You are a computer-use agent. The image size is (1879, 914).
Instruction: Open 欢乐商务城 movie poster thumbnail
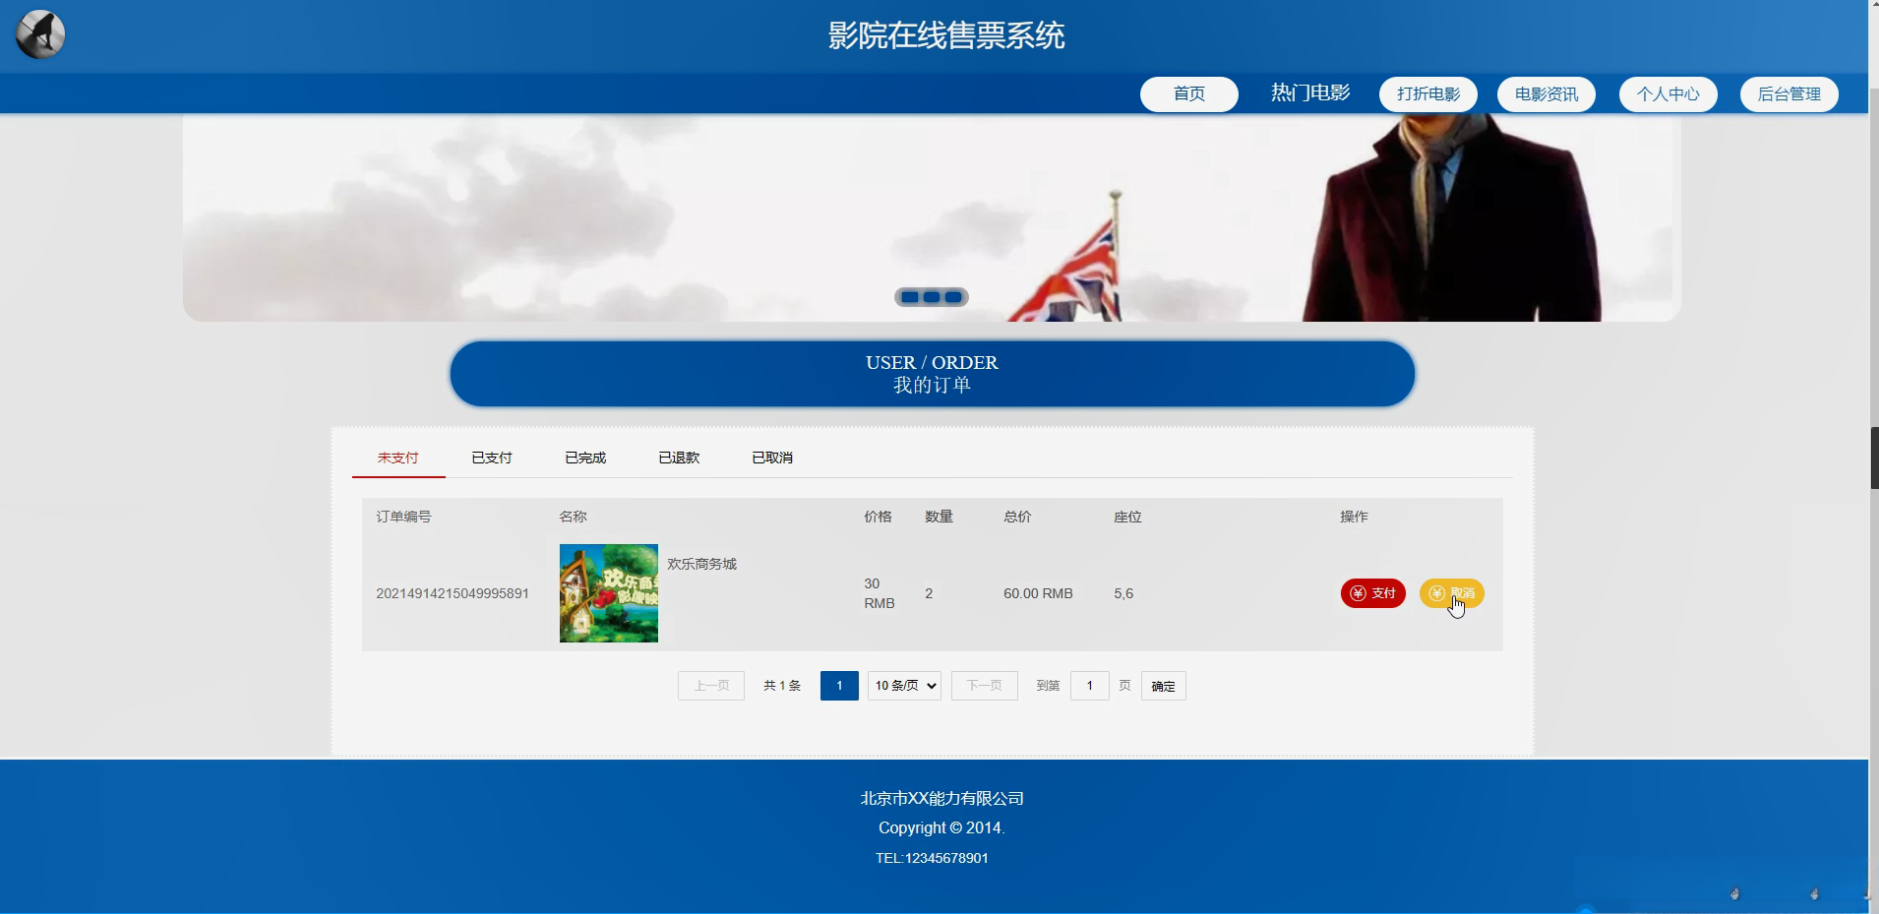(609, 593)
